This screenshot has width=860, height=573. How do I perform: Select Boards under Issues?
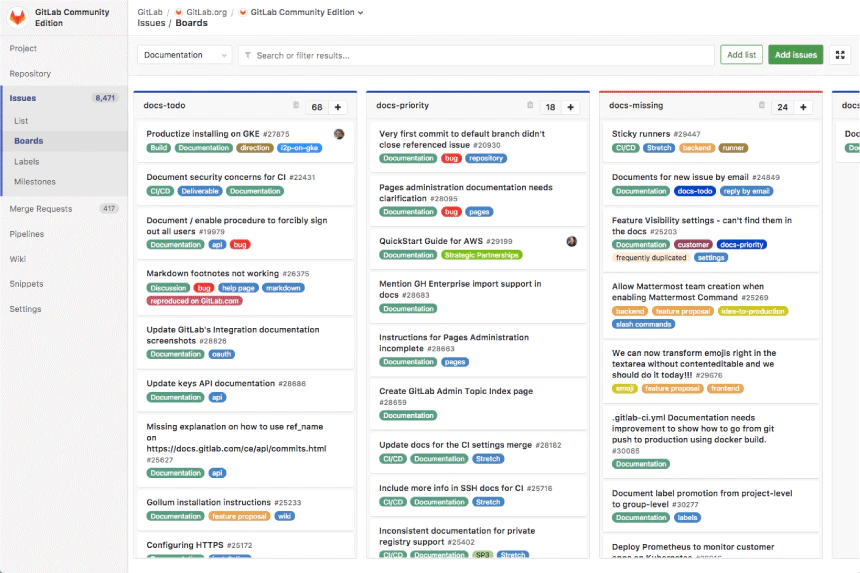tap(29, 141)
